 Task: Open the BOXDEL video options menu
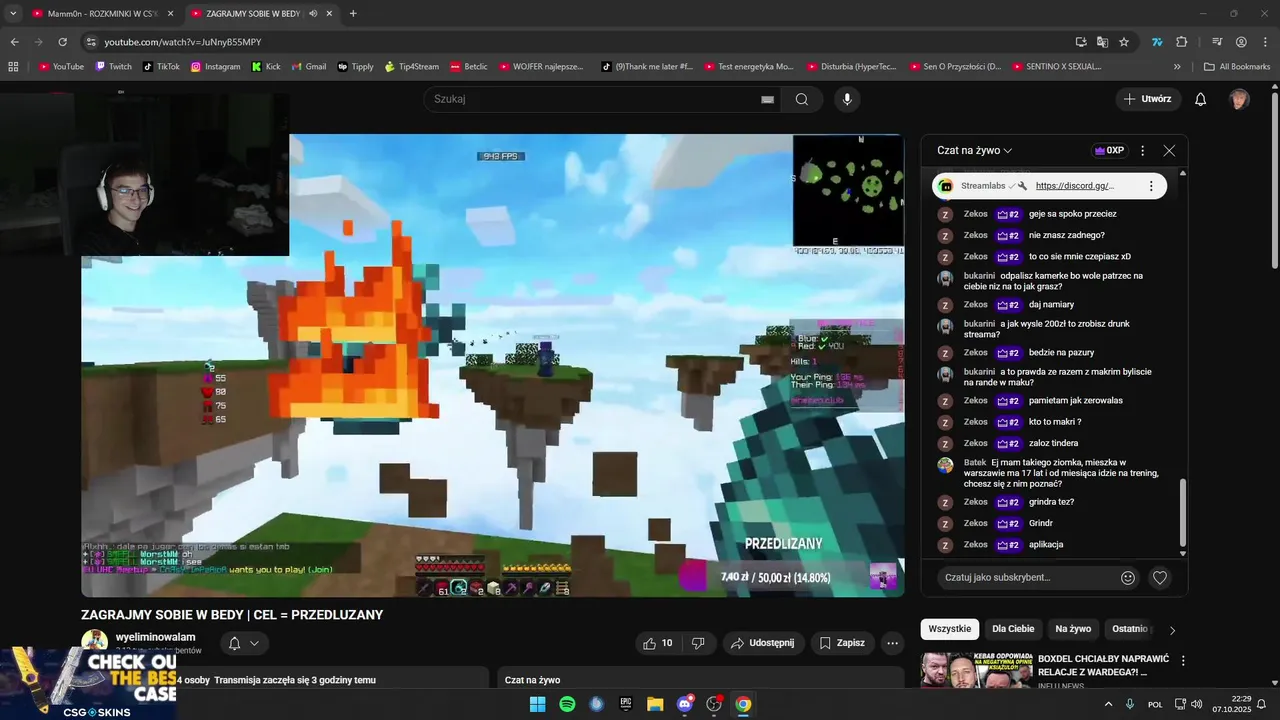point(1183,661)
